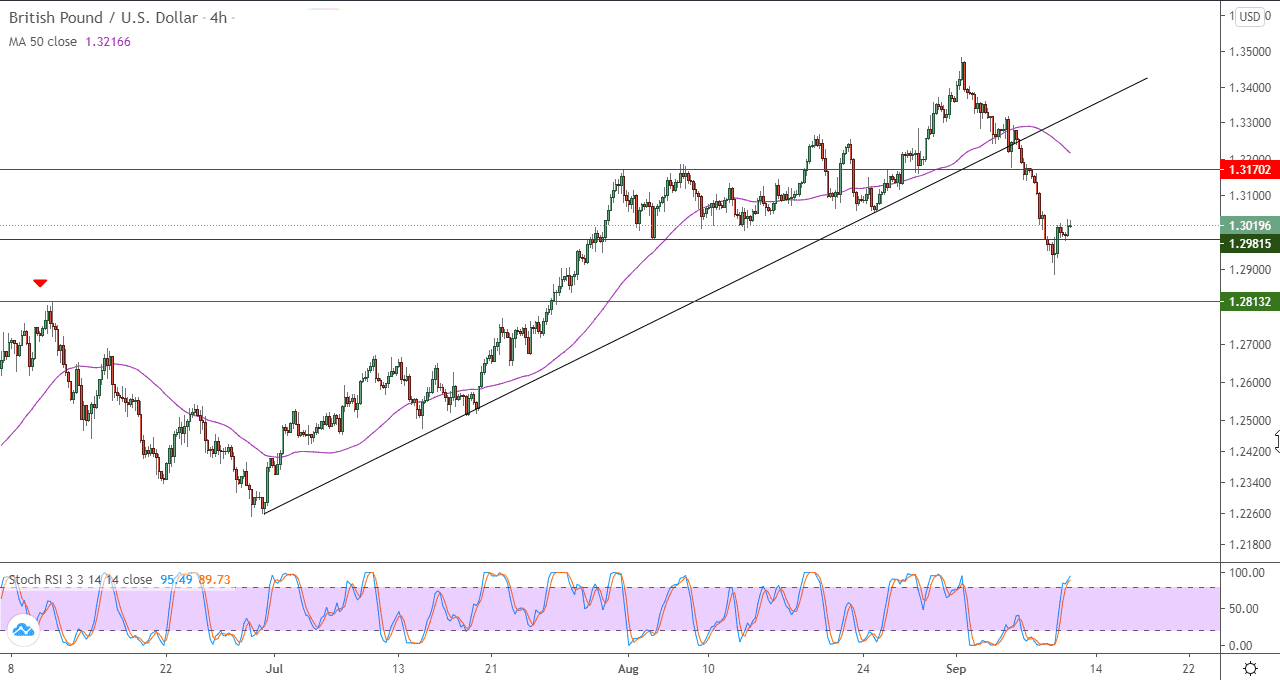Open the Stoch RSI 3 3 14 14 legend
Screen dimensions: 1280x680
(80, 580)
